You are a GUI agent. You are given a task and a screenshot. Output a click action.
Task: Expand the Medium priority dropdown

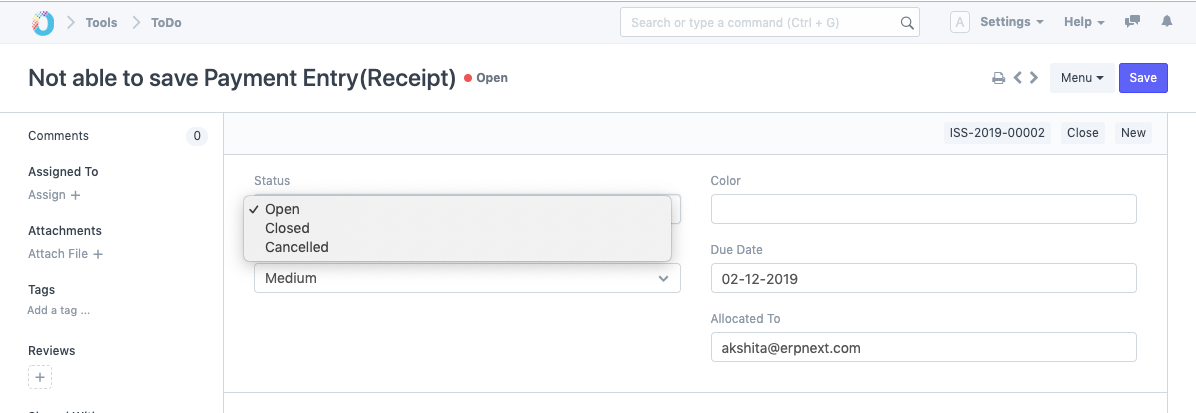point(467,278)
